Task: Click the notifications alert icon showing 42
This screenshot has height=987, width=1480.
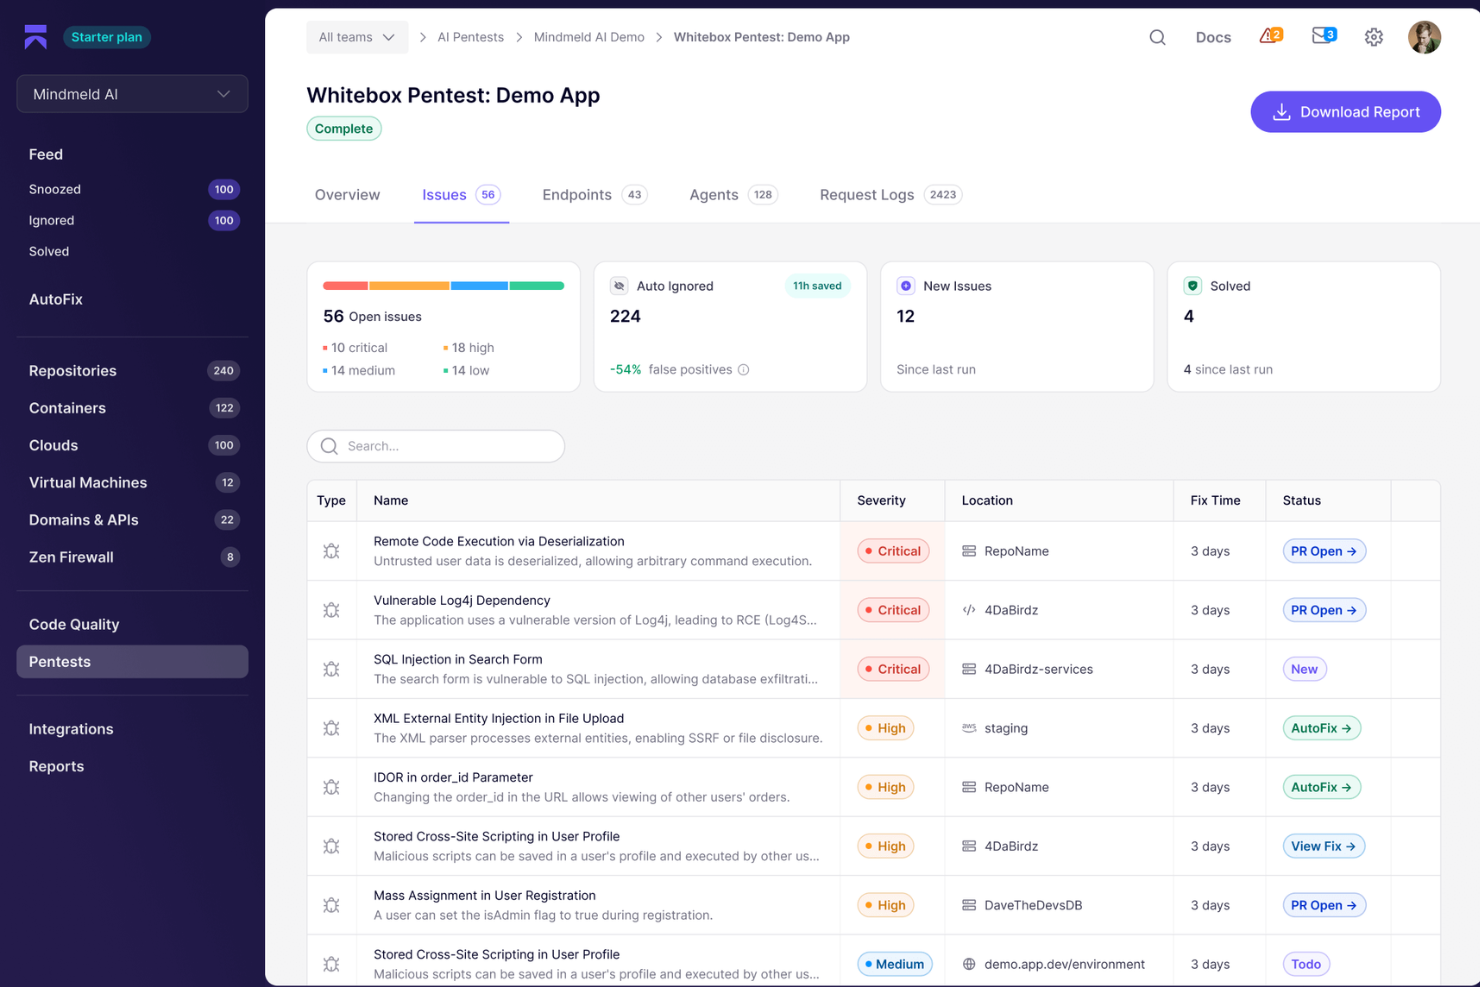Action: 1268,36
